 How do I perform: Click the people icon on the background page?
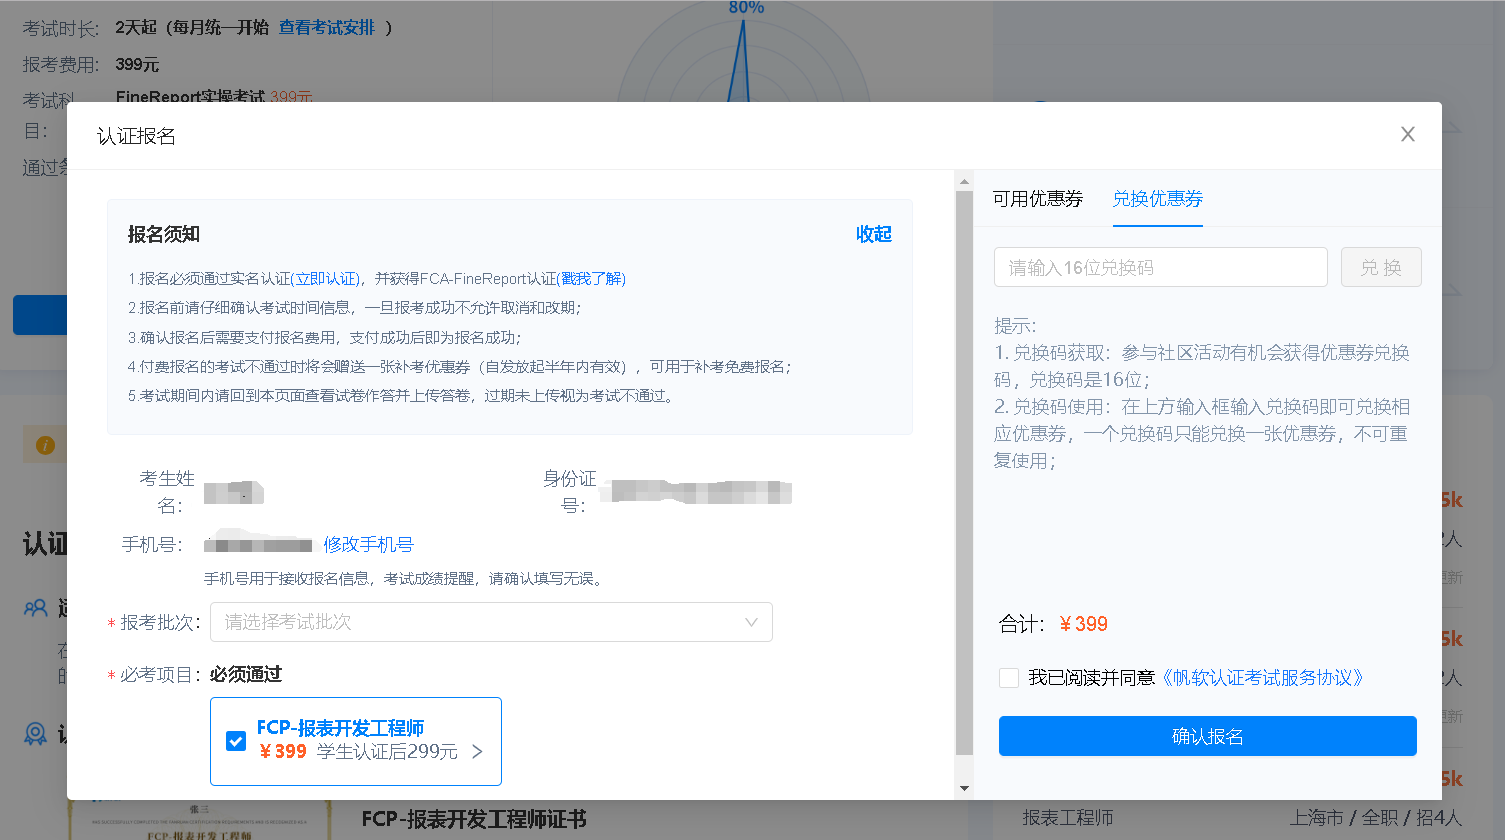coord(36,608)
